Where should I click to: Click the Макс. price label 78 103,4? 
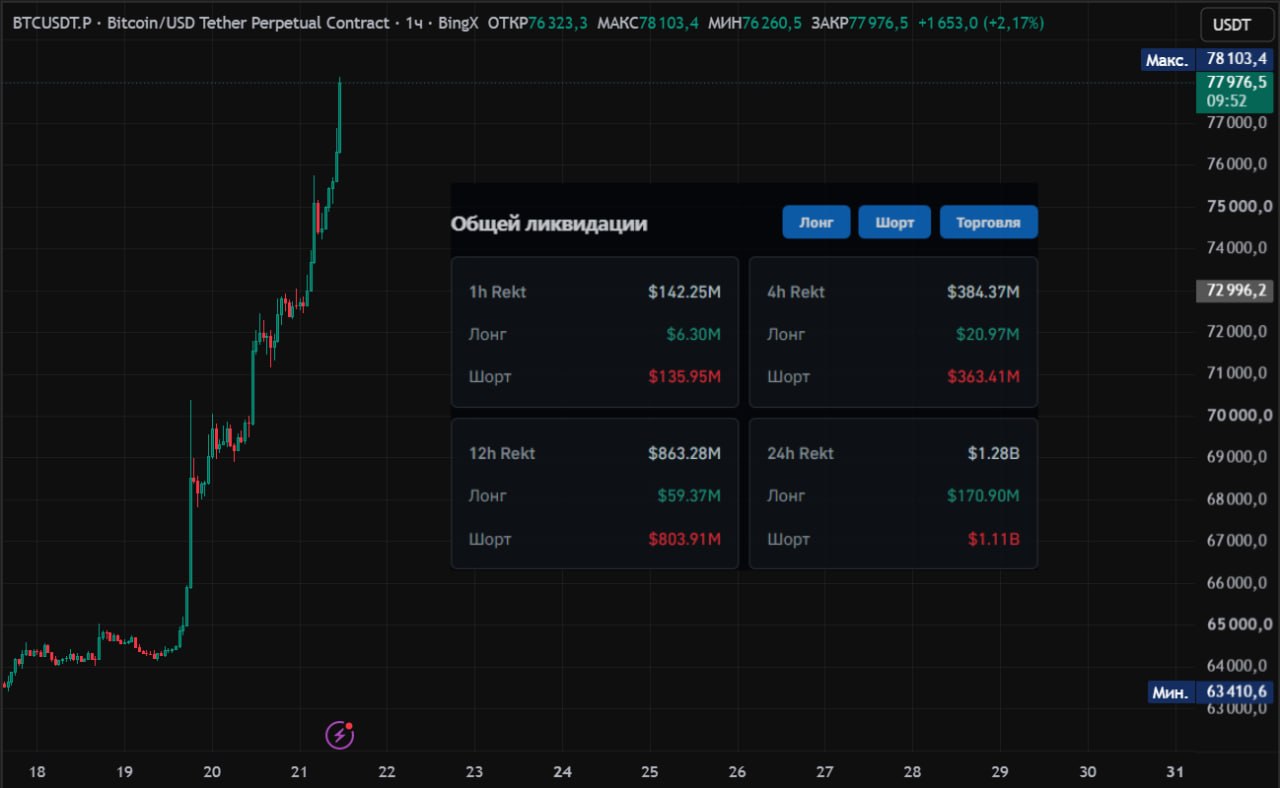(x=1236, y=60)
